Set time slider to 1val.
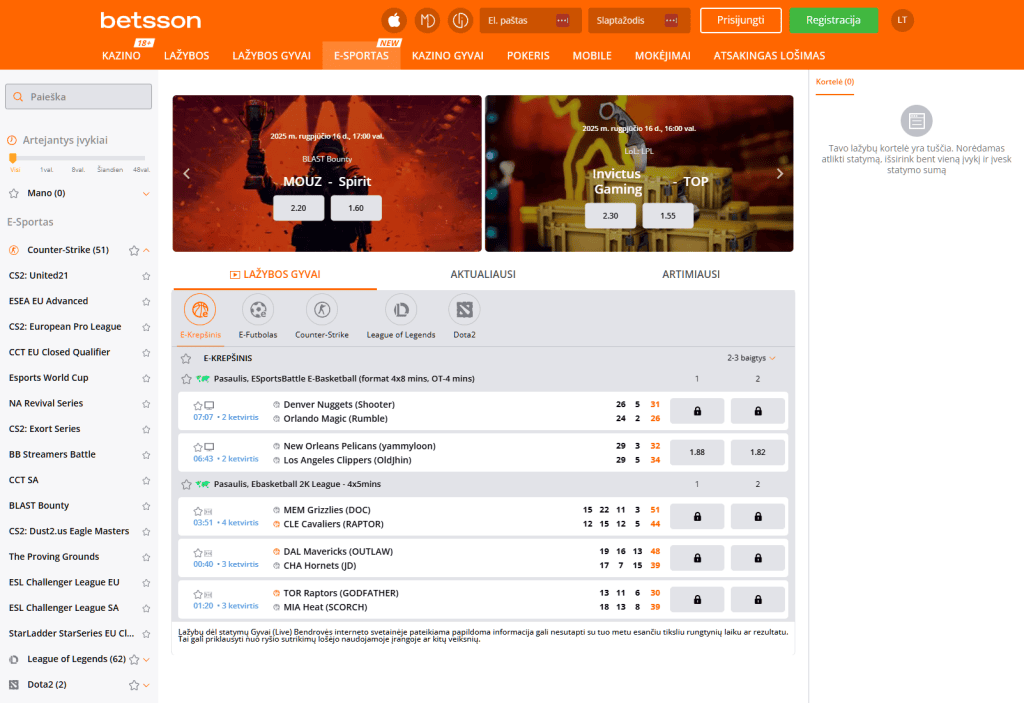The image size is (1024, 703). (46, 170)
